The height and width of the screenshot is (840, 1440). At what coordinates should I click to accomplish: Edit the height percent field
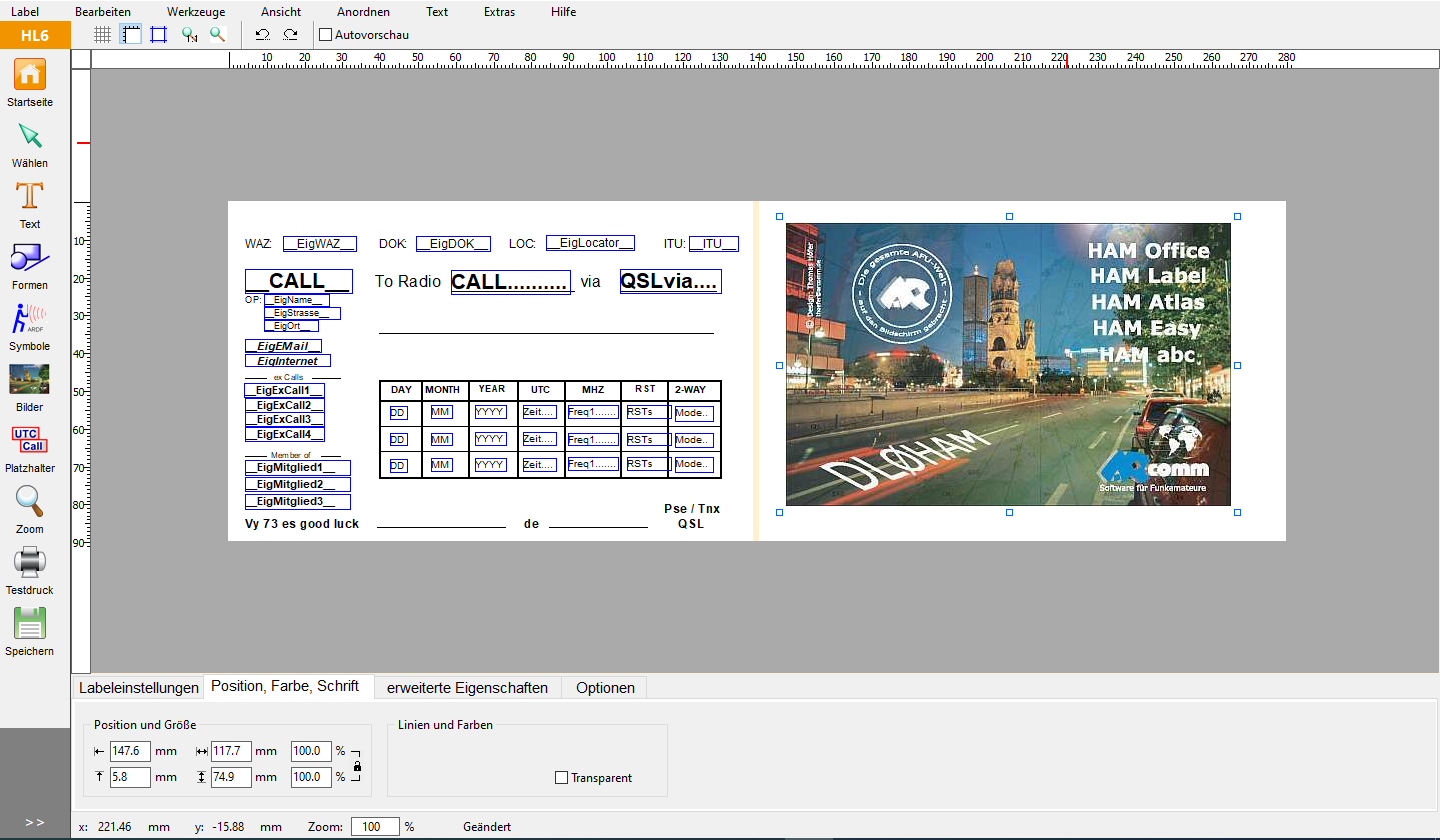tap(311, 777)
